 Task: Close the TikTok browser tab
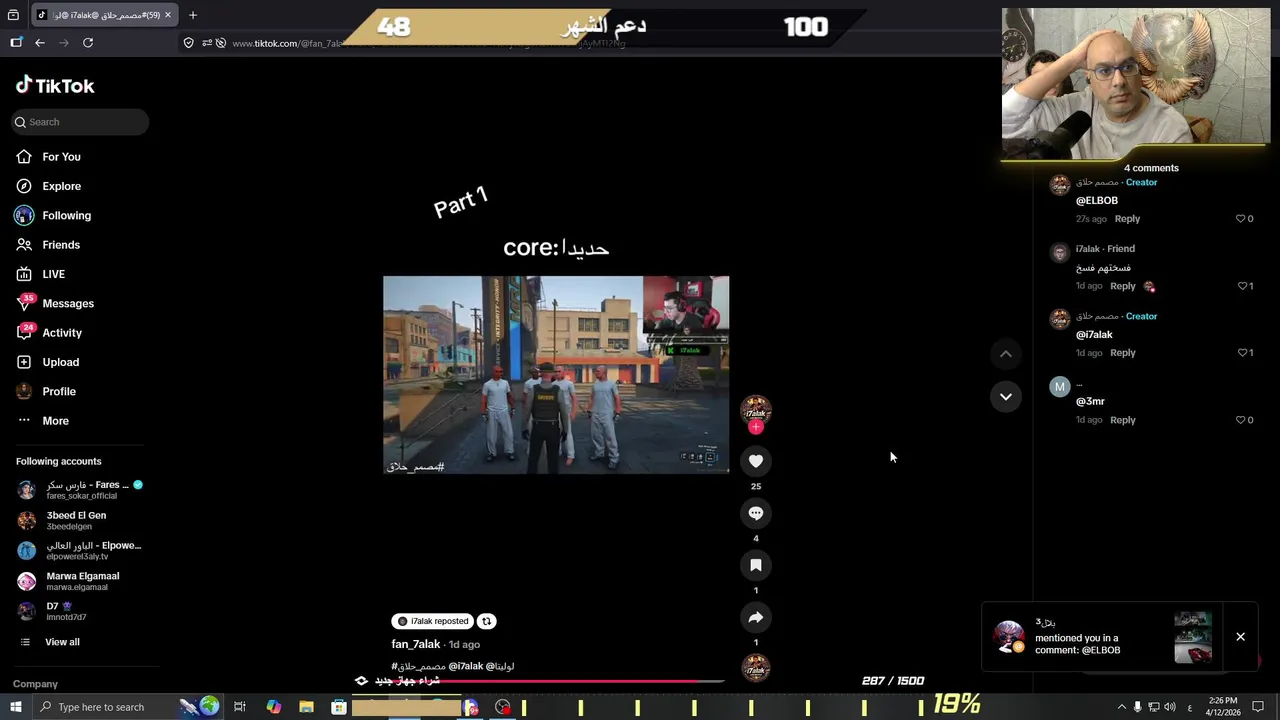pos(168,15)
